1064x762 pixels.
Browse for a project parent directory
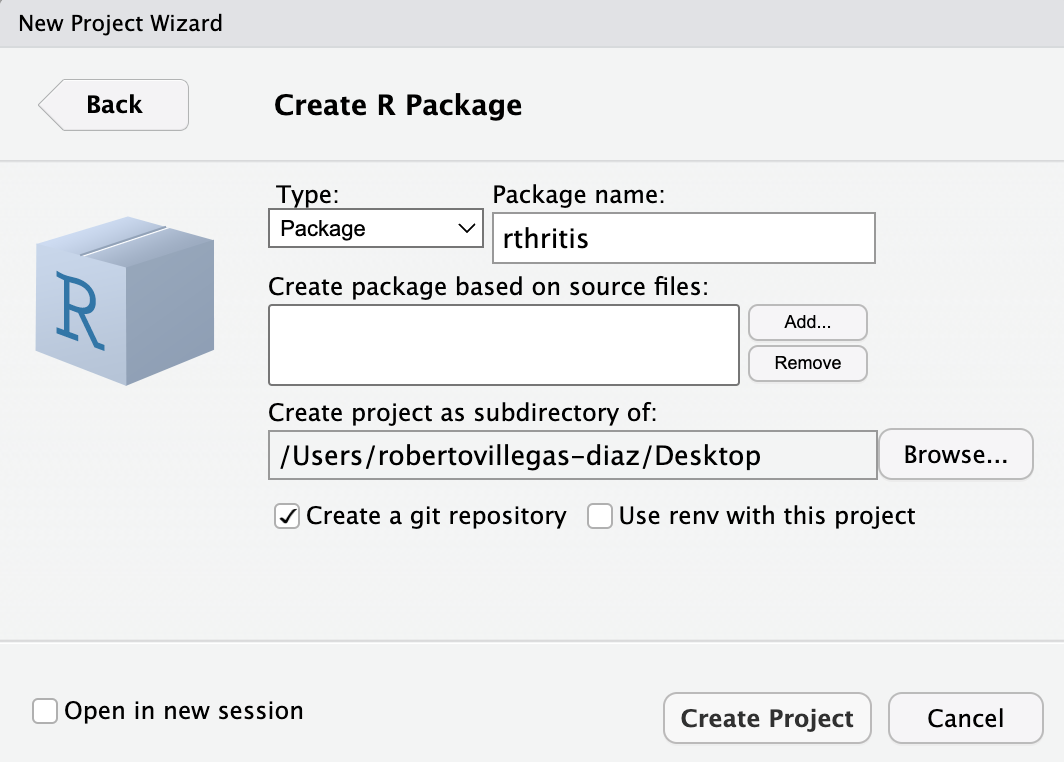[x=955, y=455]
